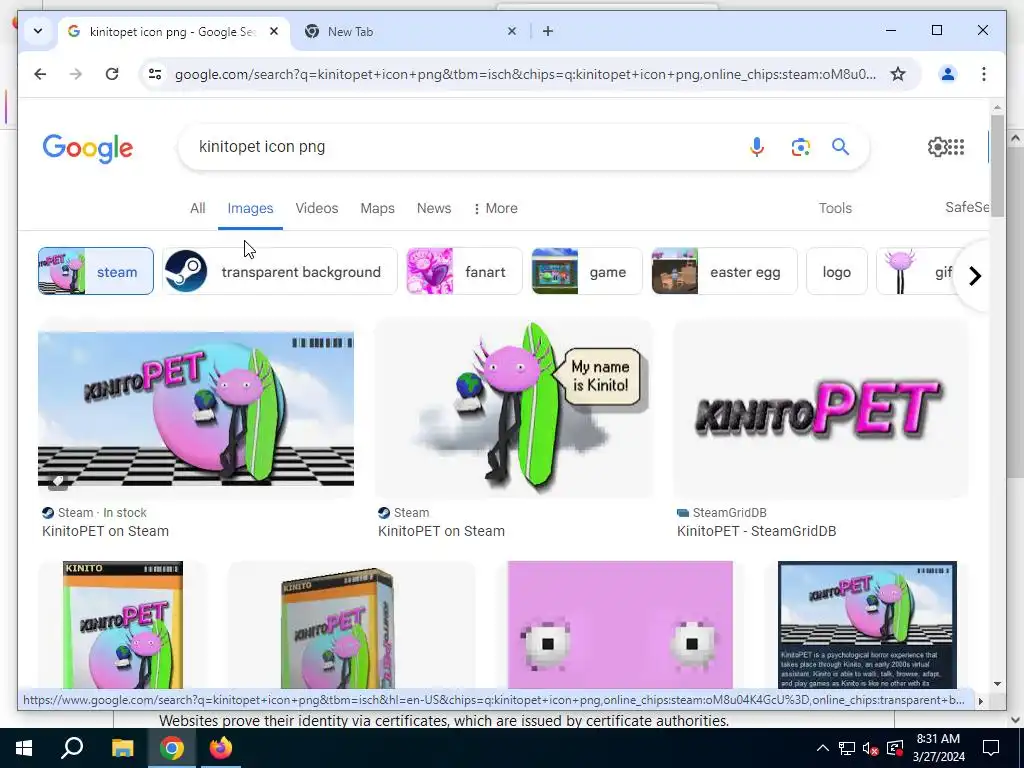Open a new tab with plus button
The width and height of the screenshot is (1024, 768).
pos(548,31)
